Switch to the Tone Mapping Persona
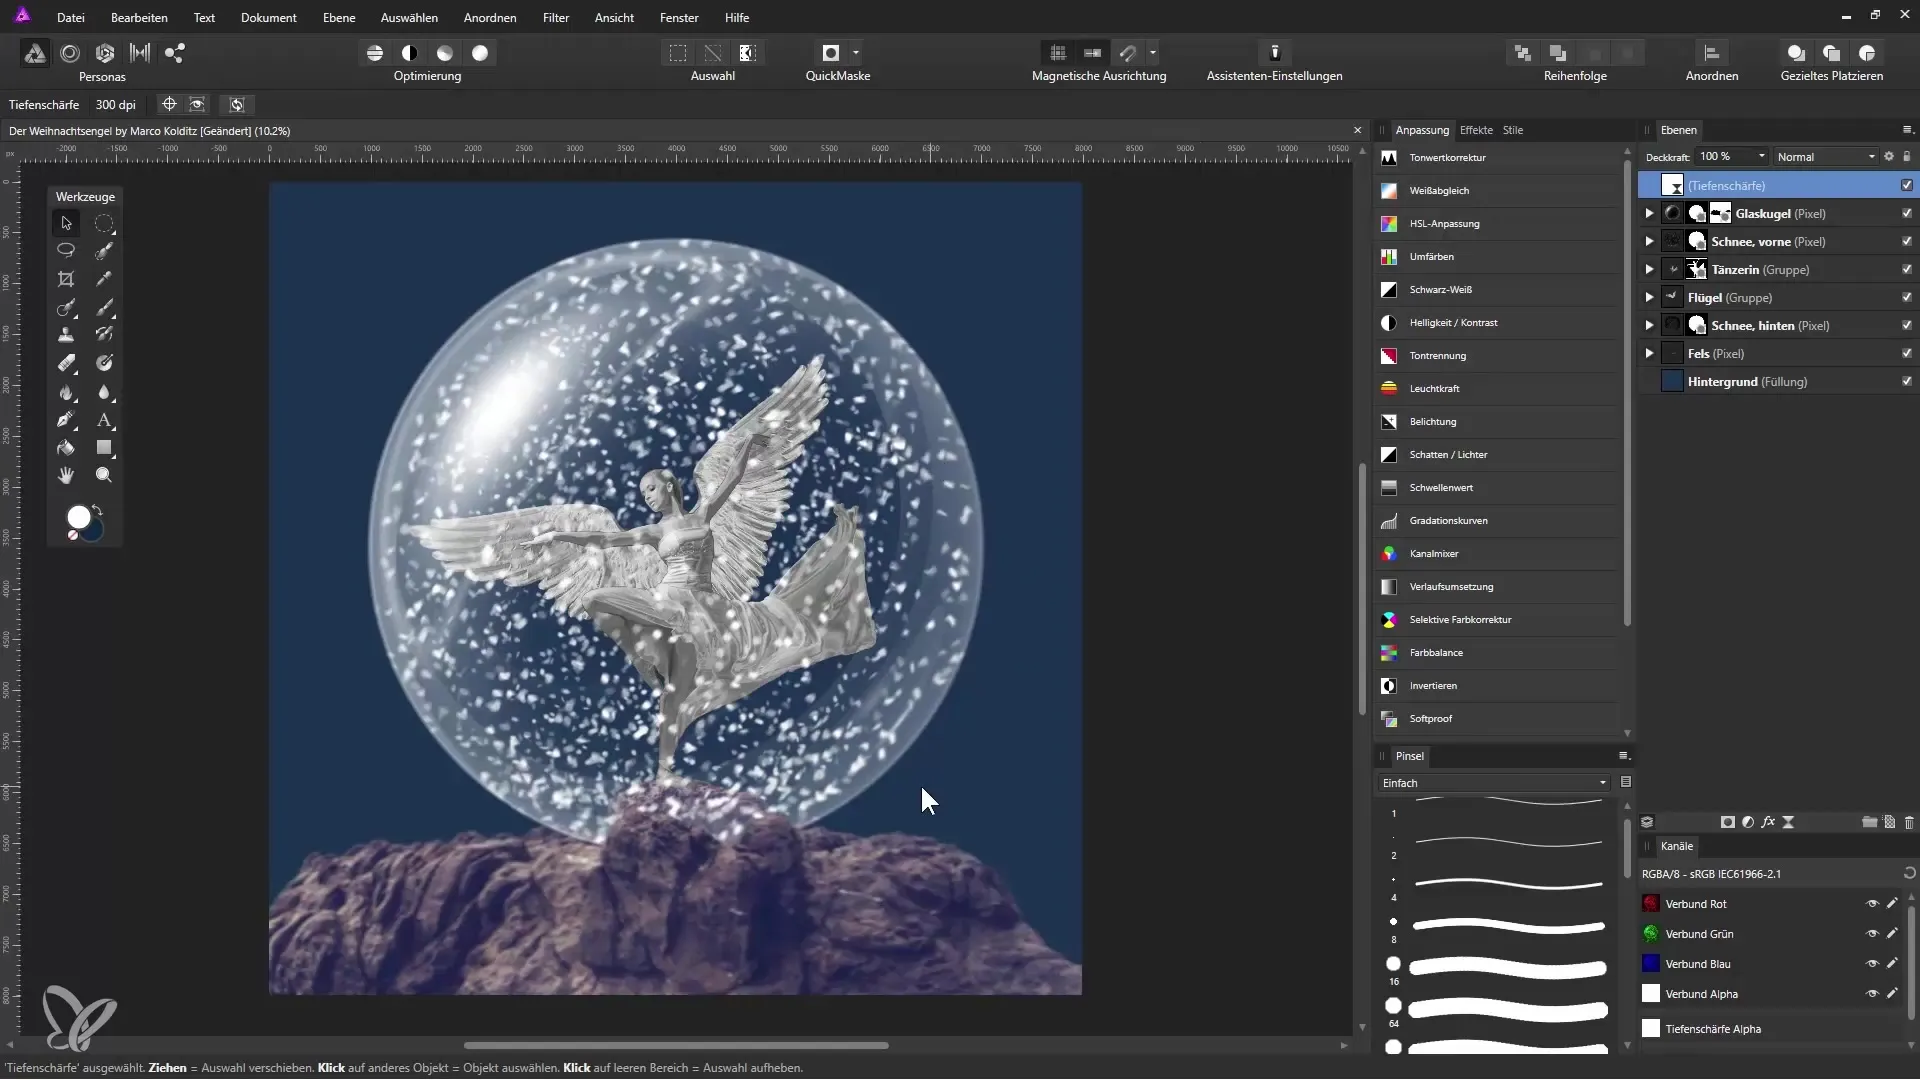The image size is (1920, 1080). pos(140,53)
